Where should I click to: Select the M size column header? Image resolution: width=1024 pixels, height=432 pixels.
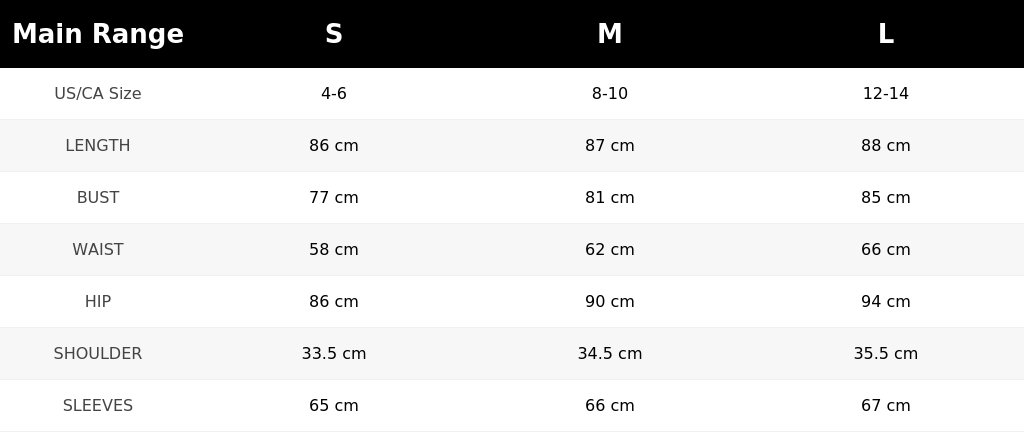point(609,34)
